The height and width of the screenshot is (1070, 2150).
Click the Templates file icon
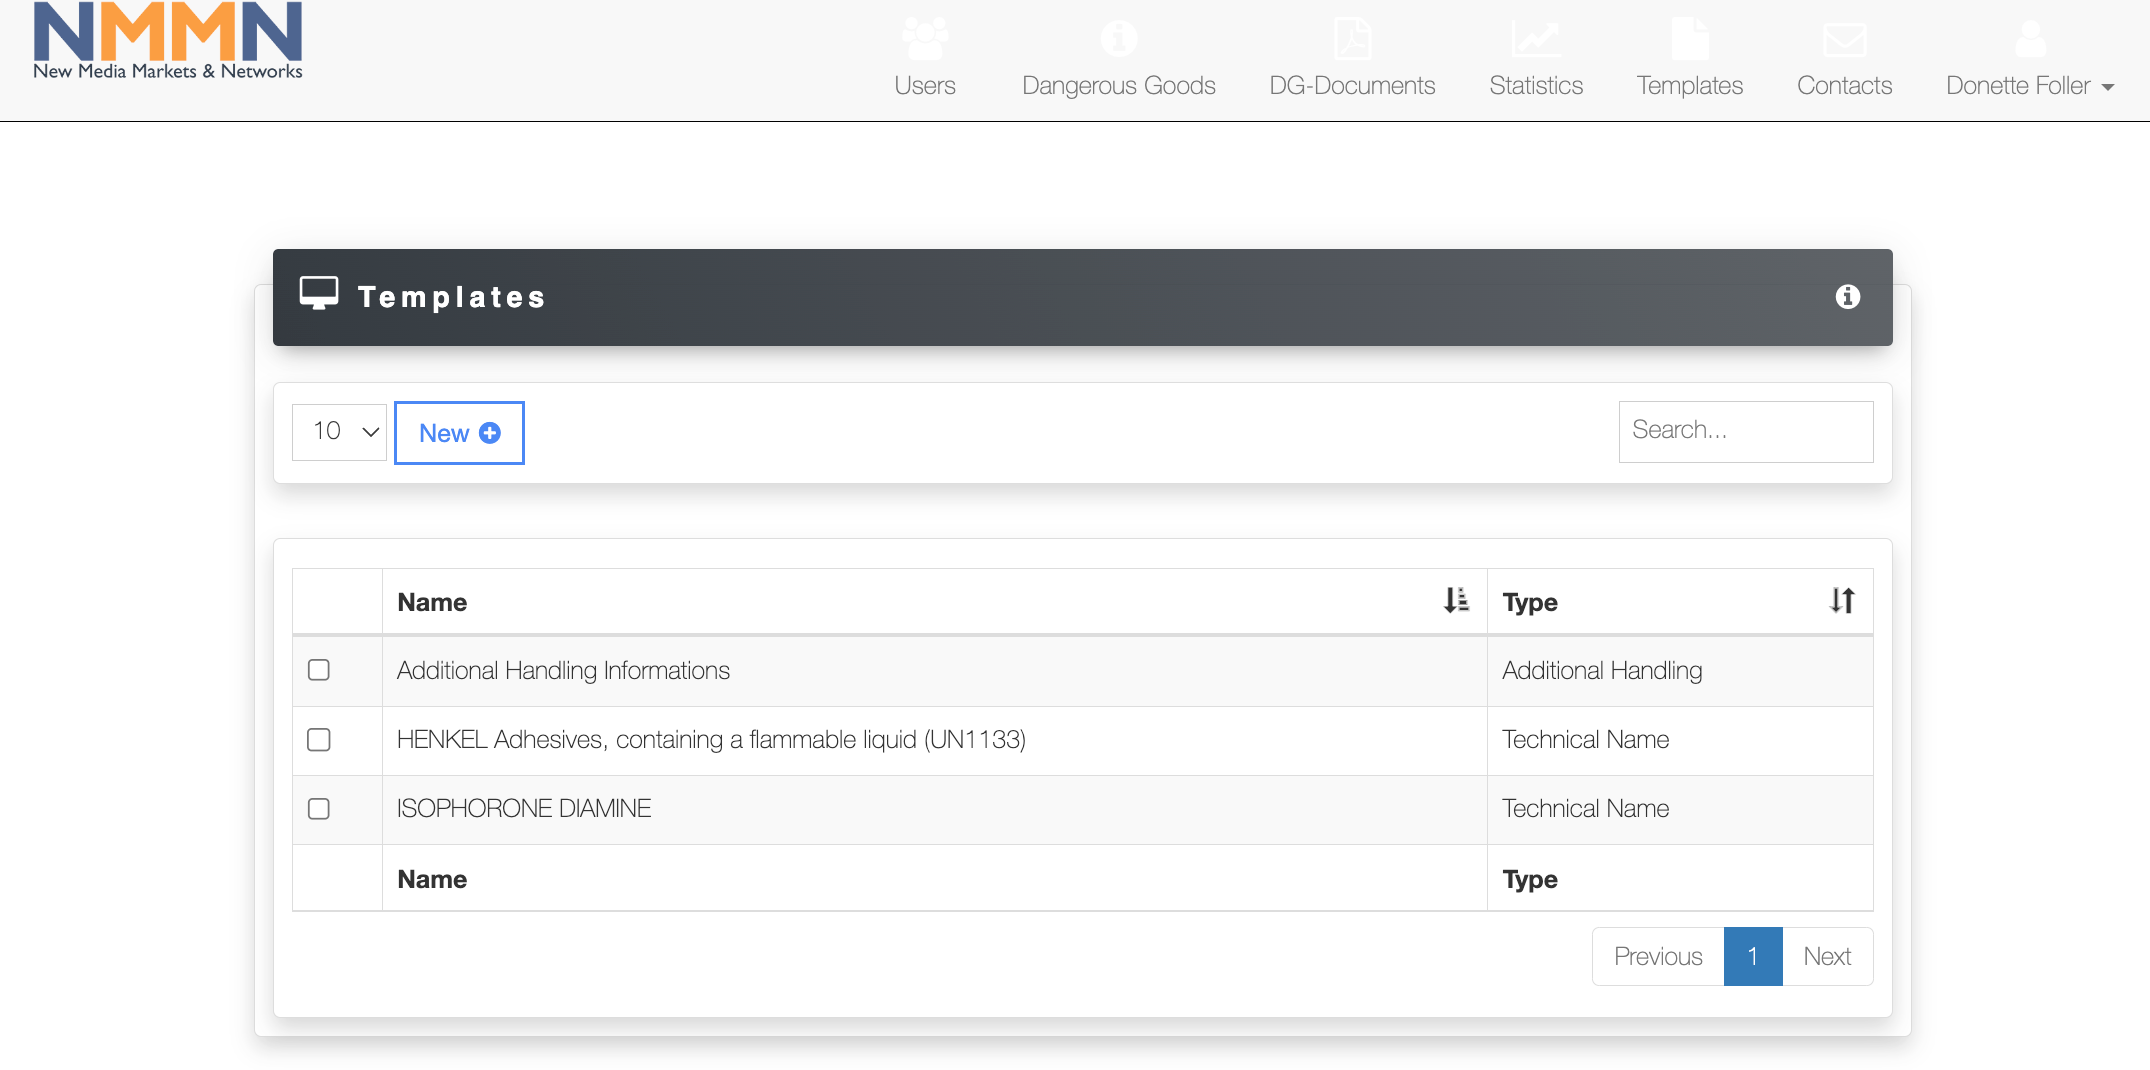[x=1689, y=39]
